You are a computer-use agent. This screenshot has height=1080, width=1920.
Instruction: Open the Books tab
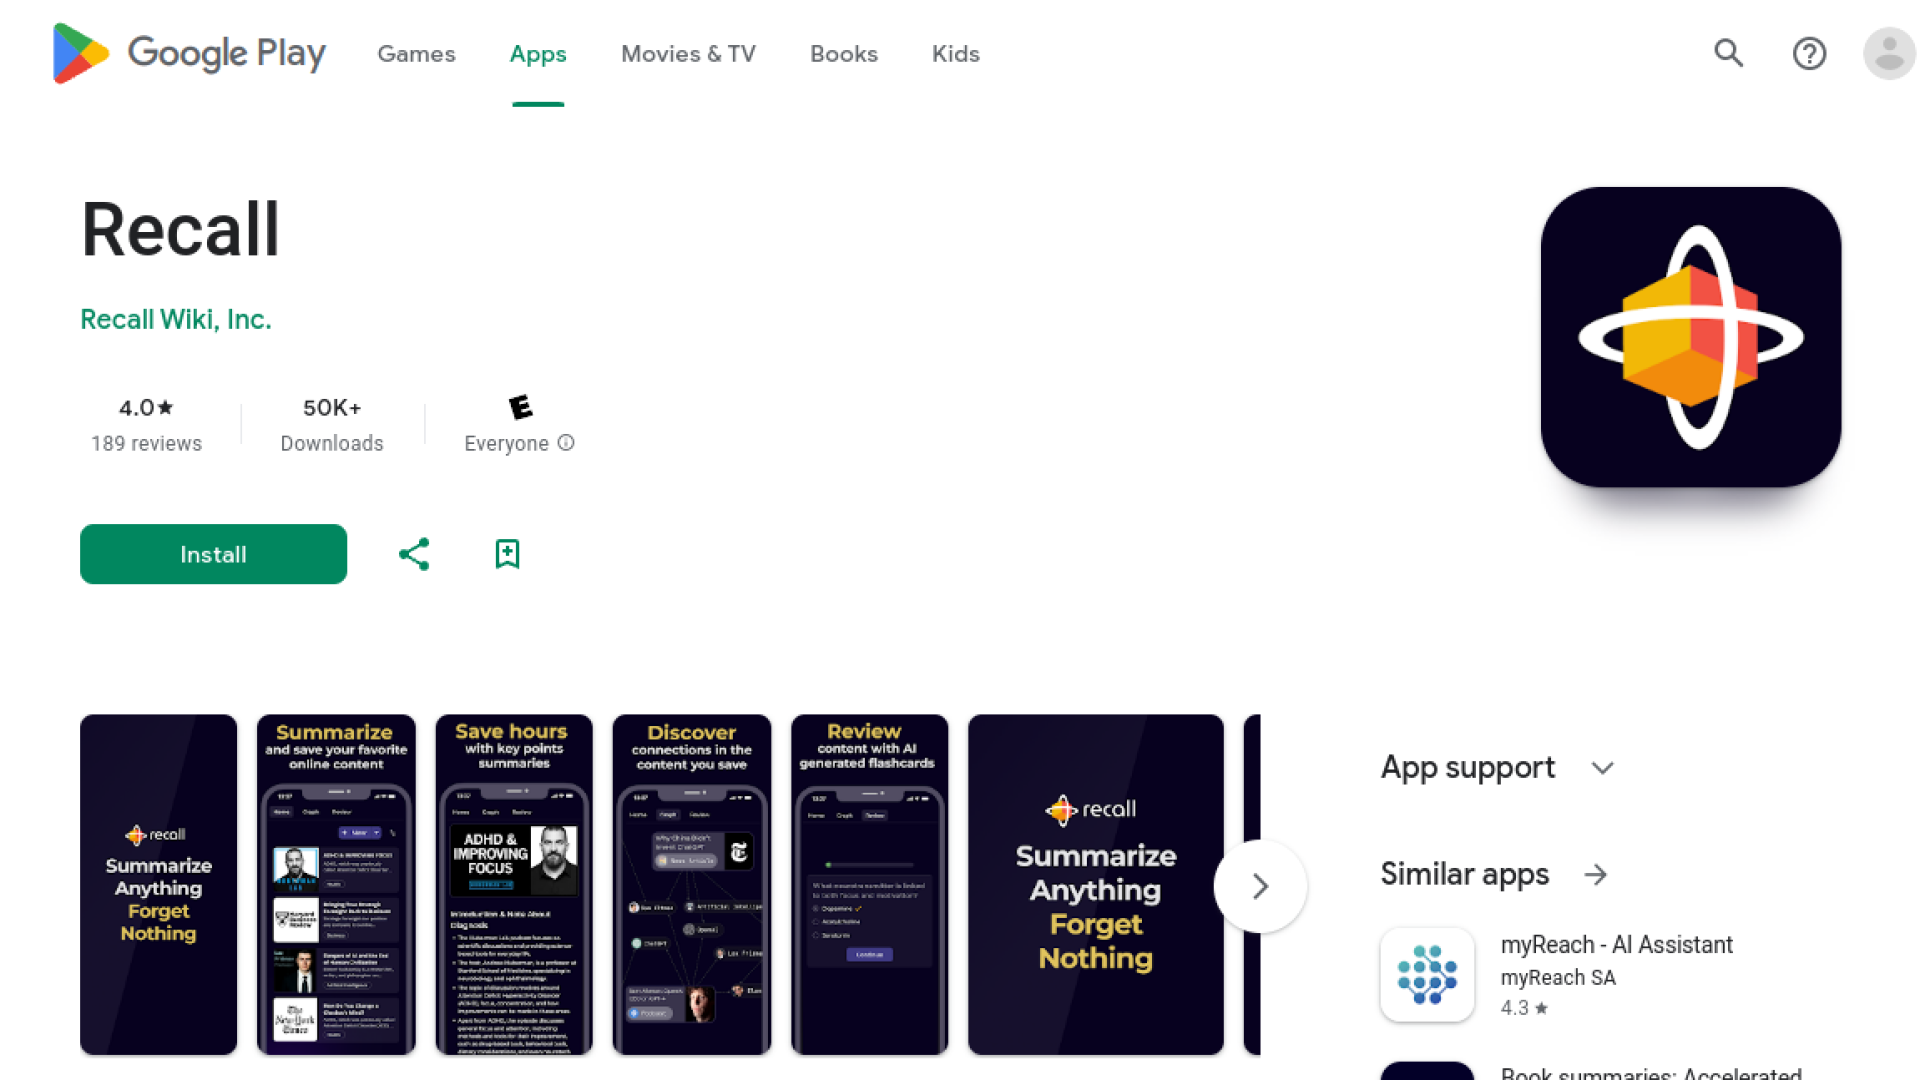(843, 54)
